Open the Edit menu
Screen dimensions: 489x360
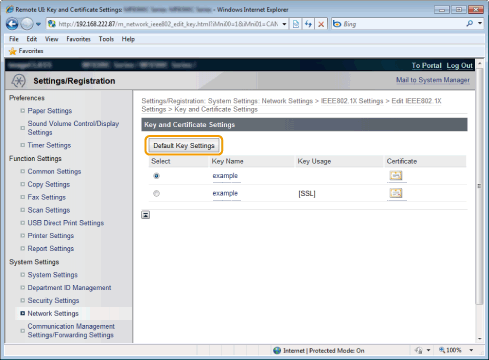point(32,39)
